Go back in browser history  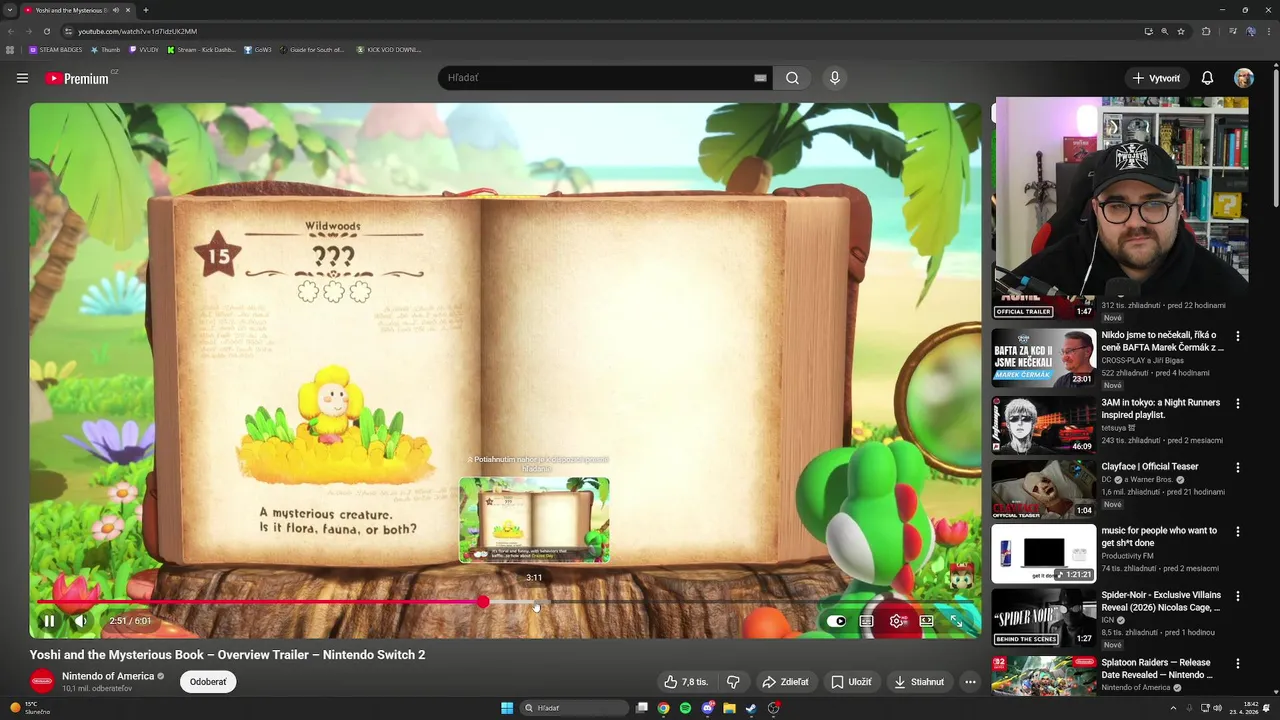pyautogui.click(x=11, y=31)
